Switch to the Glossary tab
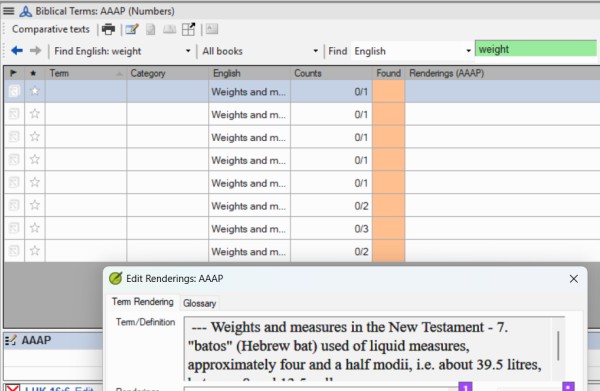600x391 pixels. point(199,303)
